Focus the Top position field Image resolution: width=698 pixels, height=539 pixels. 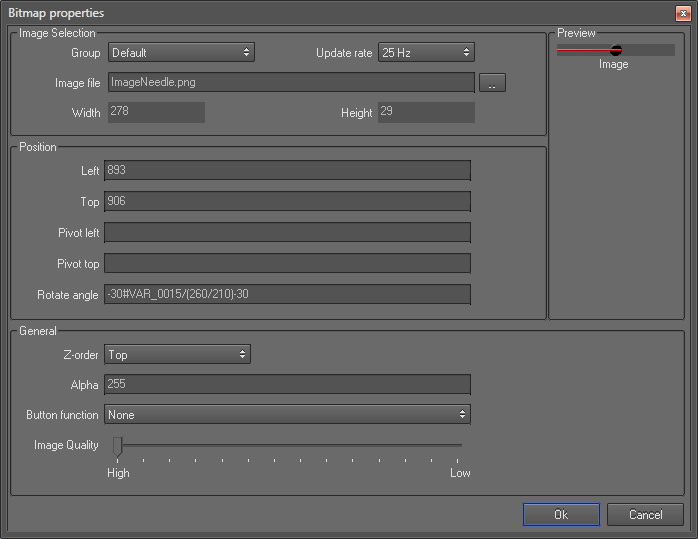(287, 202)
